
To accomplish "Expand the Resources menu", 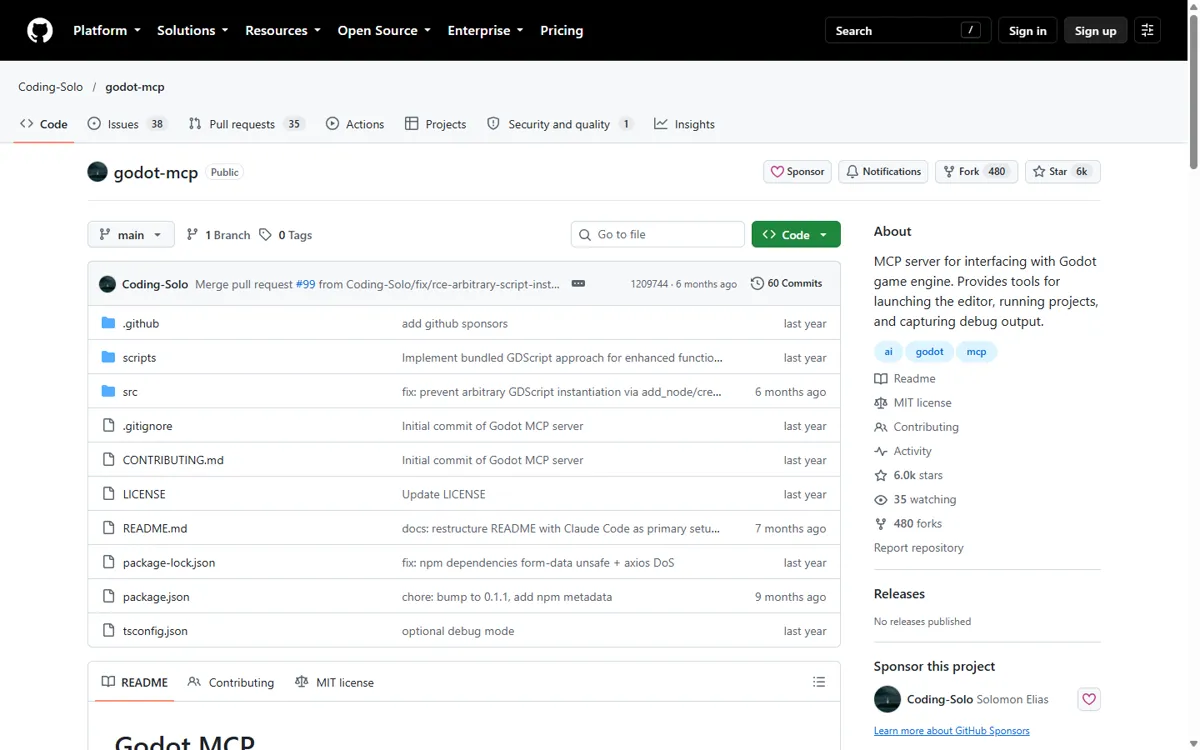I will tap(283, 31).
